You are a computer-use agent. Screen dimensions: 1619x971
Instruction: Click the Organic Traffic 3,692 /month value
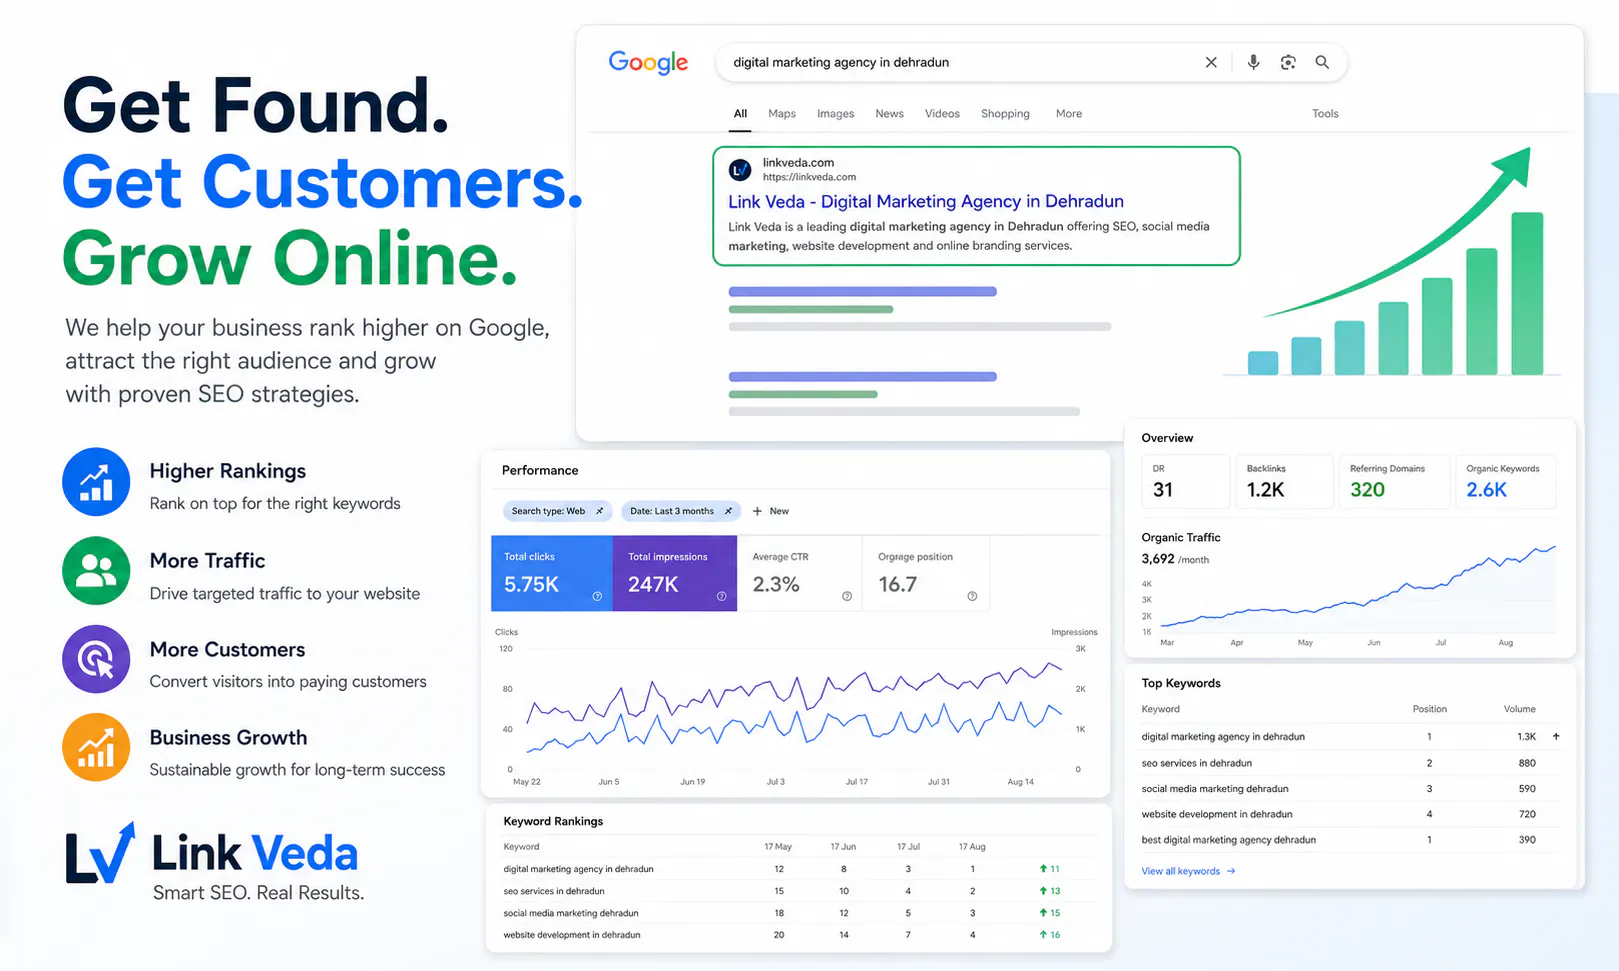[1175, 559]
